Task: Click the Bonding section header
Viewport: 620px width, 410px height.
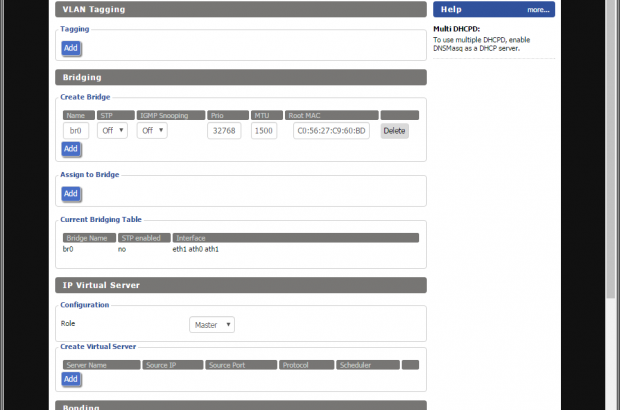Action: [x=241, y=406]
